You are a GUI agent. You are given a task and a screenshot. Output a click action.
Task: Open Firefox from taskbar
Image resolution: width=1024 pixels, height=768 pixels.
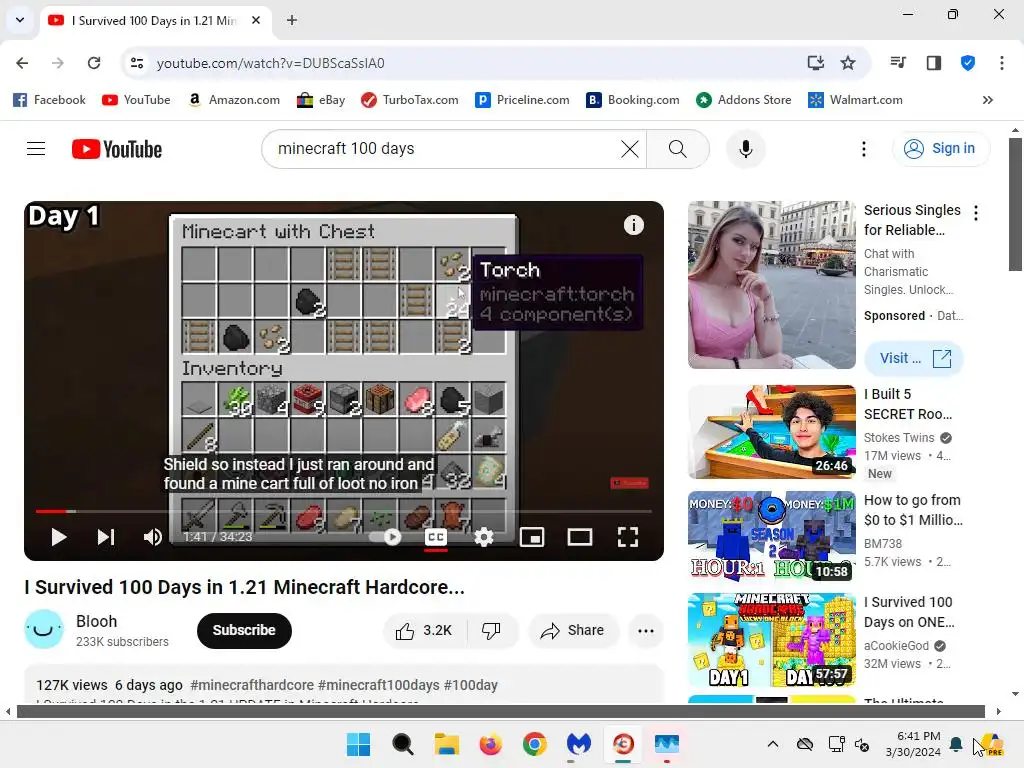pos(490,744)
